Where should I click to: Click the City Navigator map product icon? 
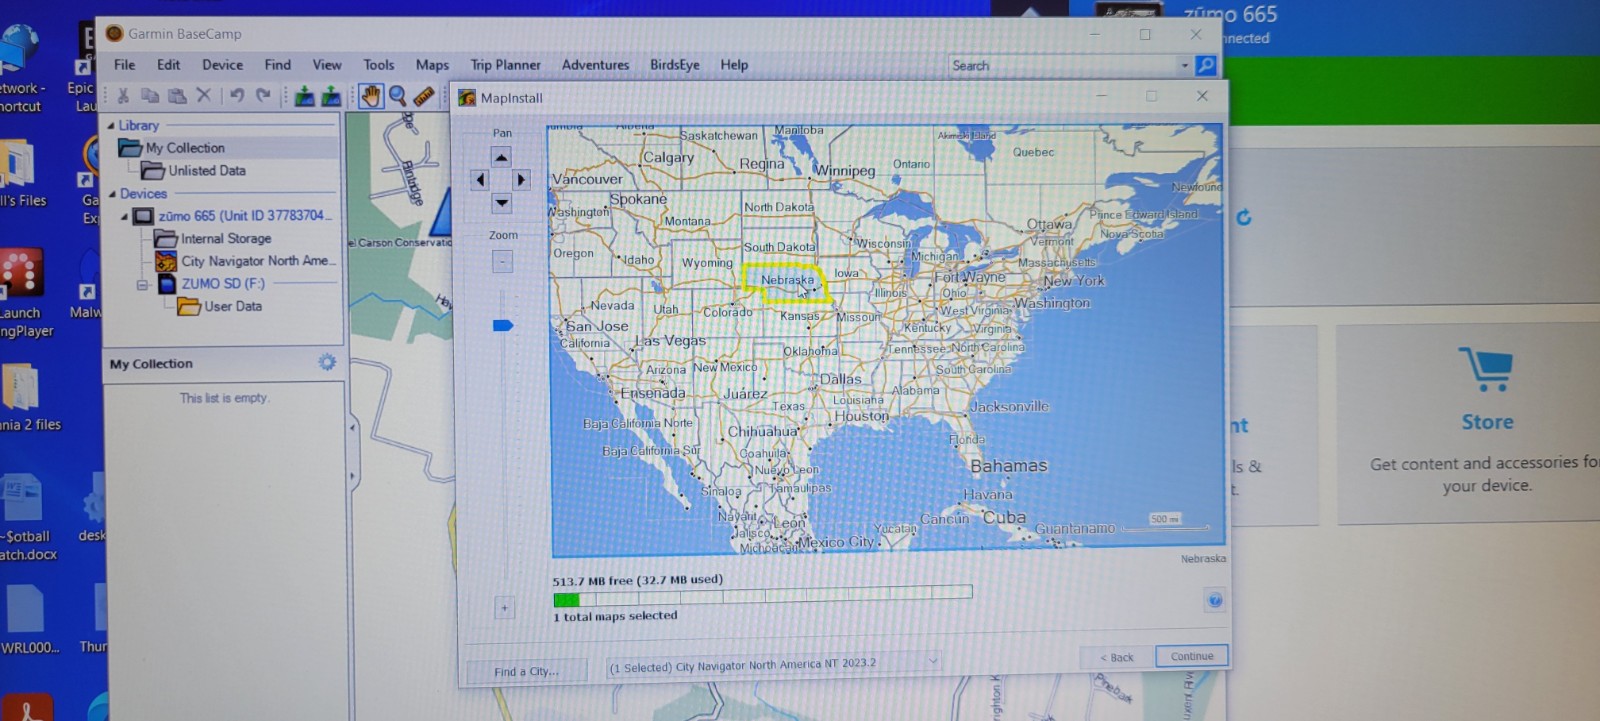click(x=166, y=262)
